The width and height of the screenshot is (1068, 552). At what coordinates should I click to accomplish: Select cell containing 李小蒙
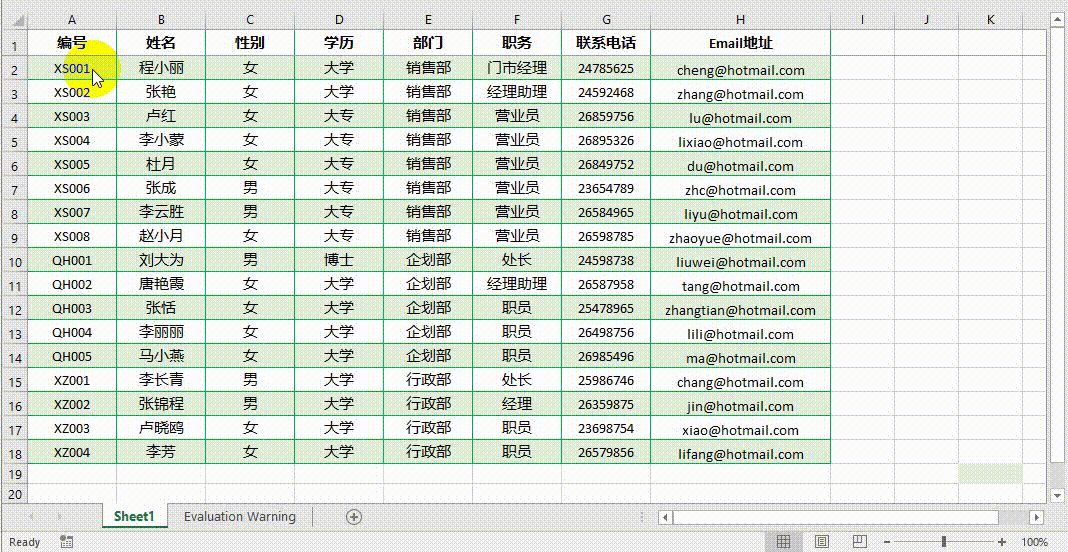[161, 140]
